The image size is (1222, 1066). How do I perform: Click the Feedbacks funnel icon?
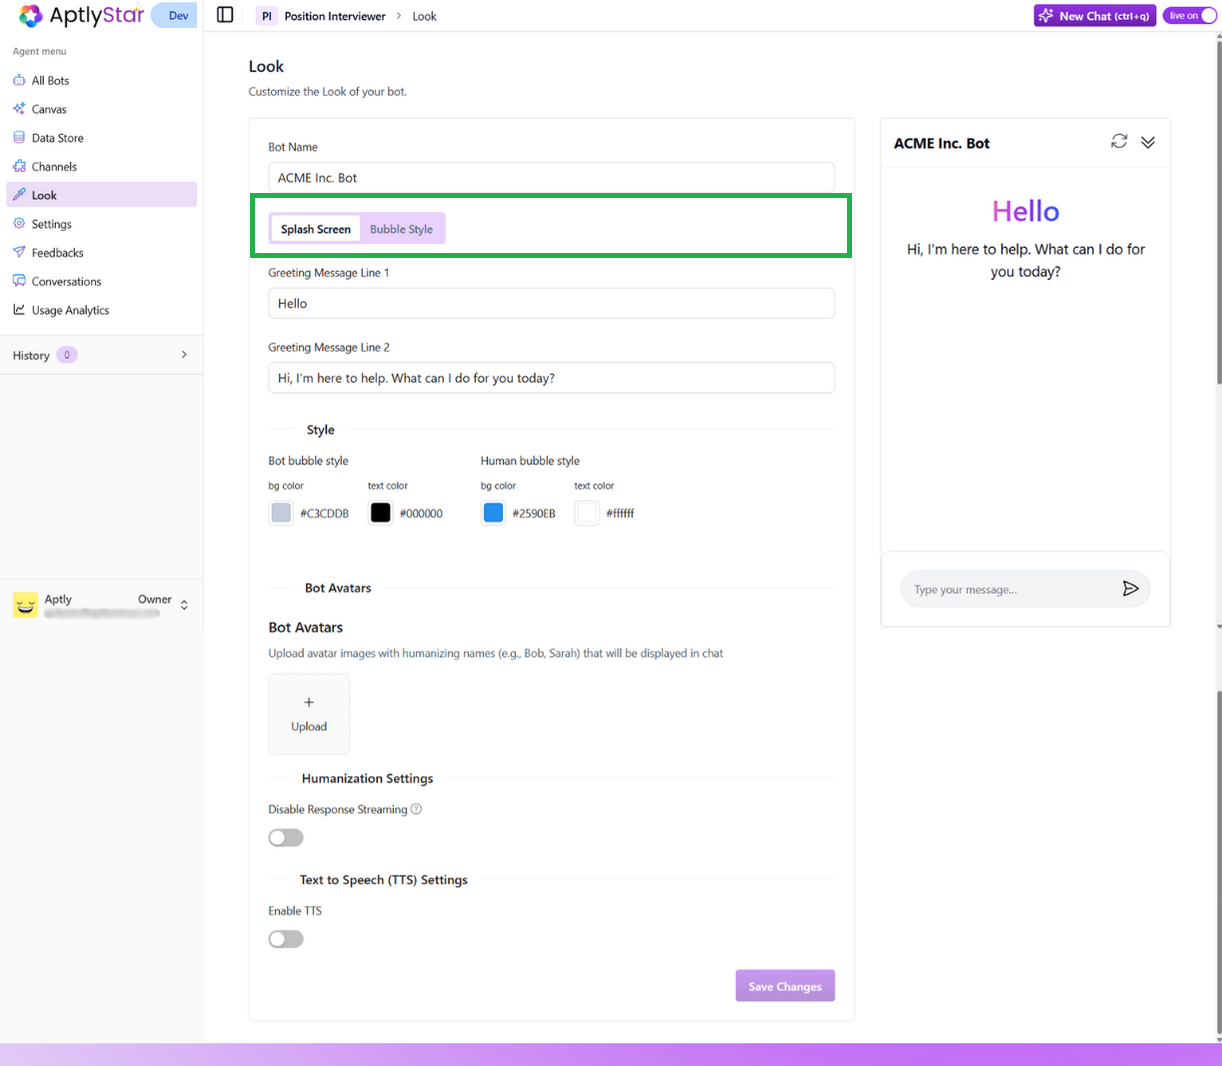tap(19, 252)
